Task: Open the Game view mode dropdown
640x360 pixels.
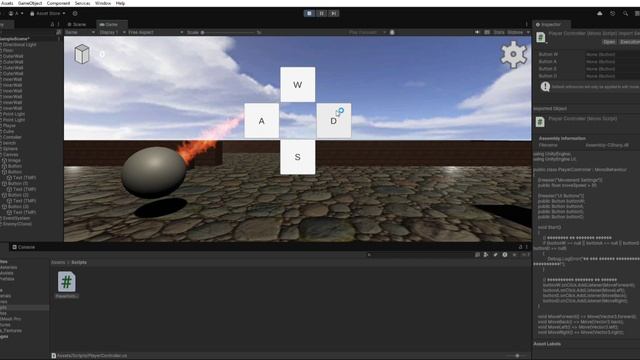Action: pos(80,32)
